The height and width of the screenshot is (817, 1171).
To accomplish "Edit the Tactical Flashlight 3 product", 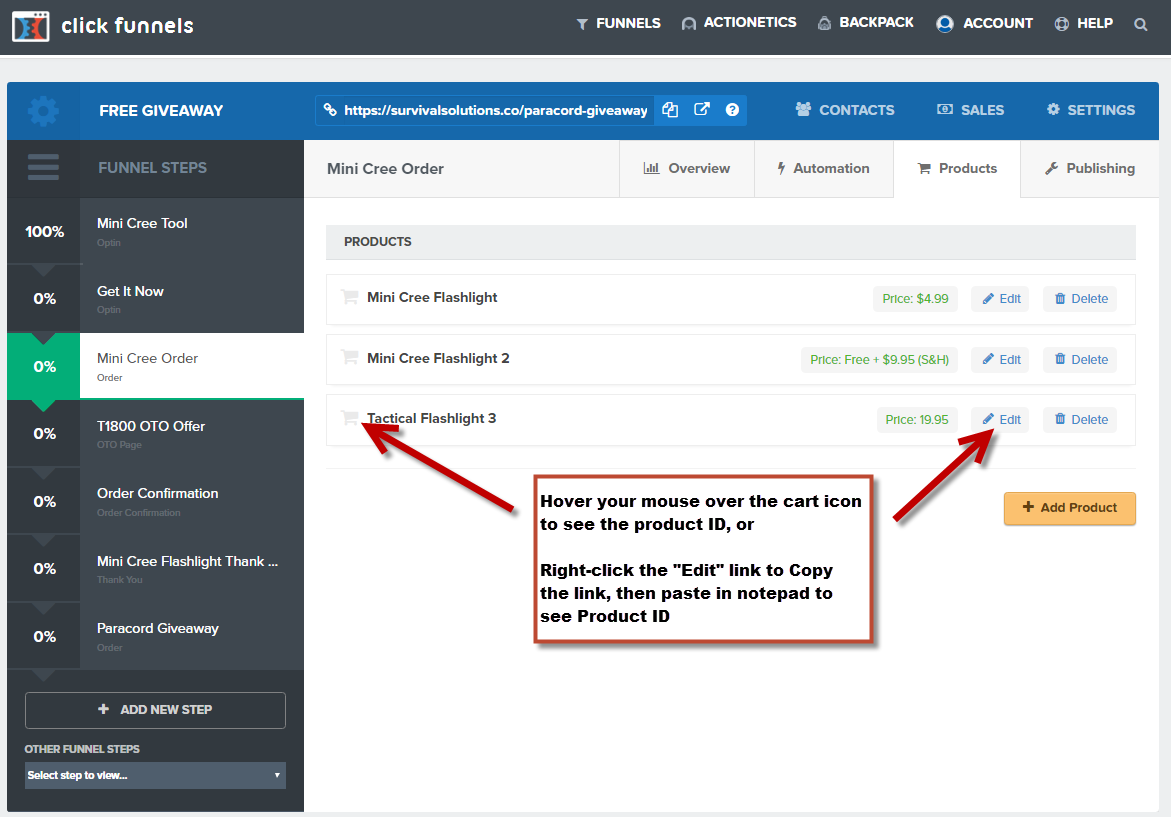I will point(1000,420).
